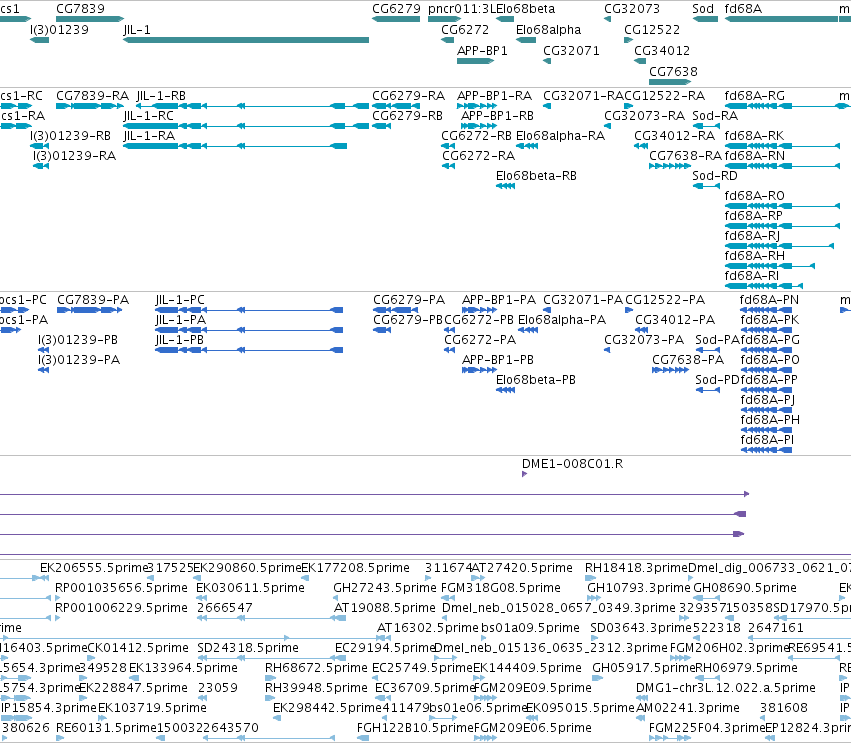
Task: Open the bs01a09.5prime EST label
Action: pyautogui.click(x=530, y=628)
